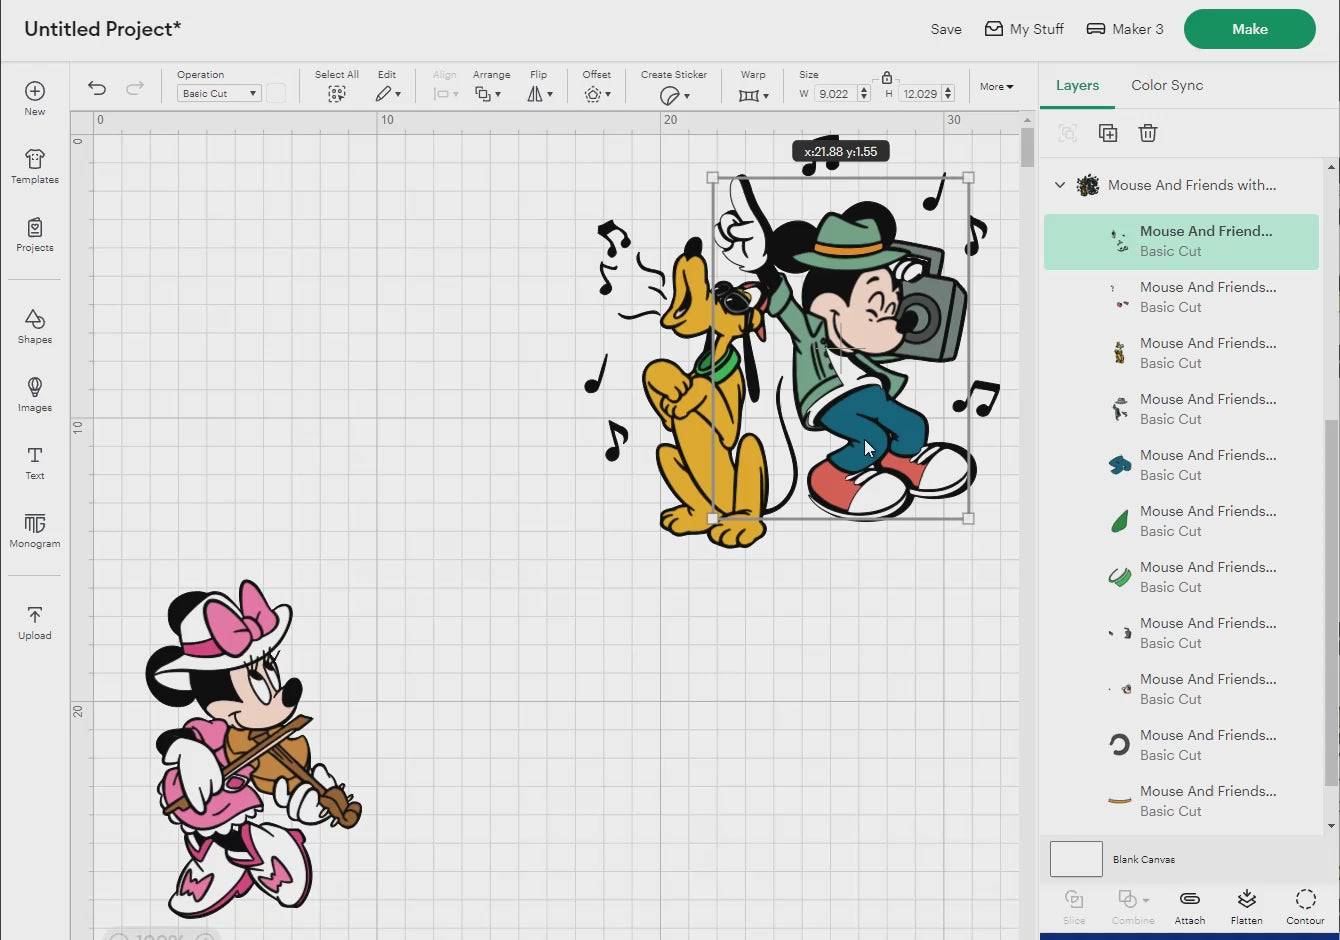This screenshot has width=1340, height=940.
Task: Select the green leaf-shaped layer
Action: click(1181, 521)
